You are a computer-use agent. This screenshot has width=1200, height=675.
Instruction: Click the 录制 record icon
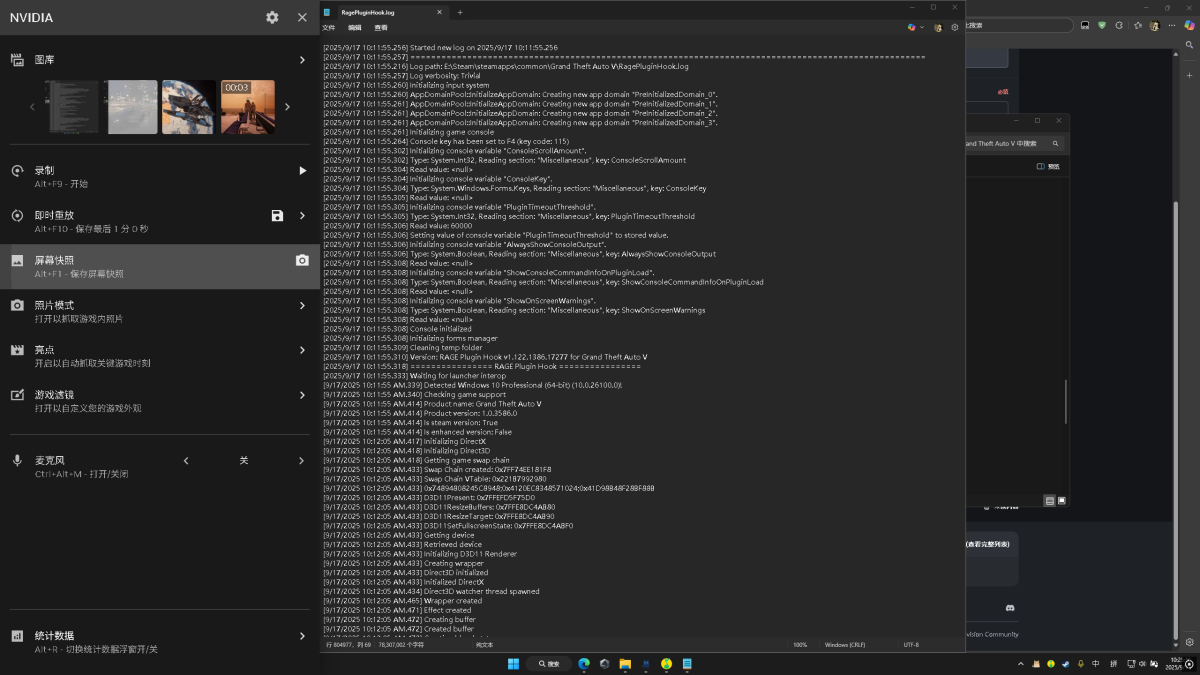click(x=17, y=171)
